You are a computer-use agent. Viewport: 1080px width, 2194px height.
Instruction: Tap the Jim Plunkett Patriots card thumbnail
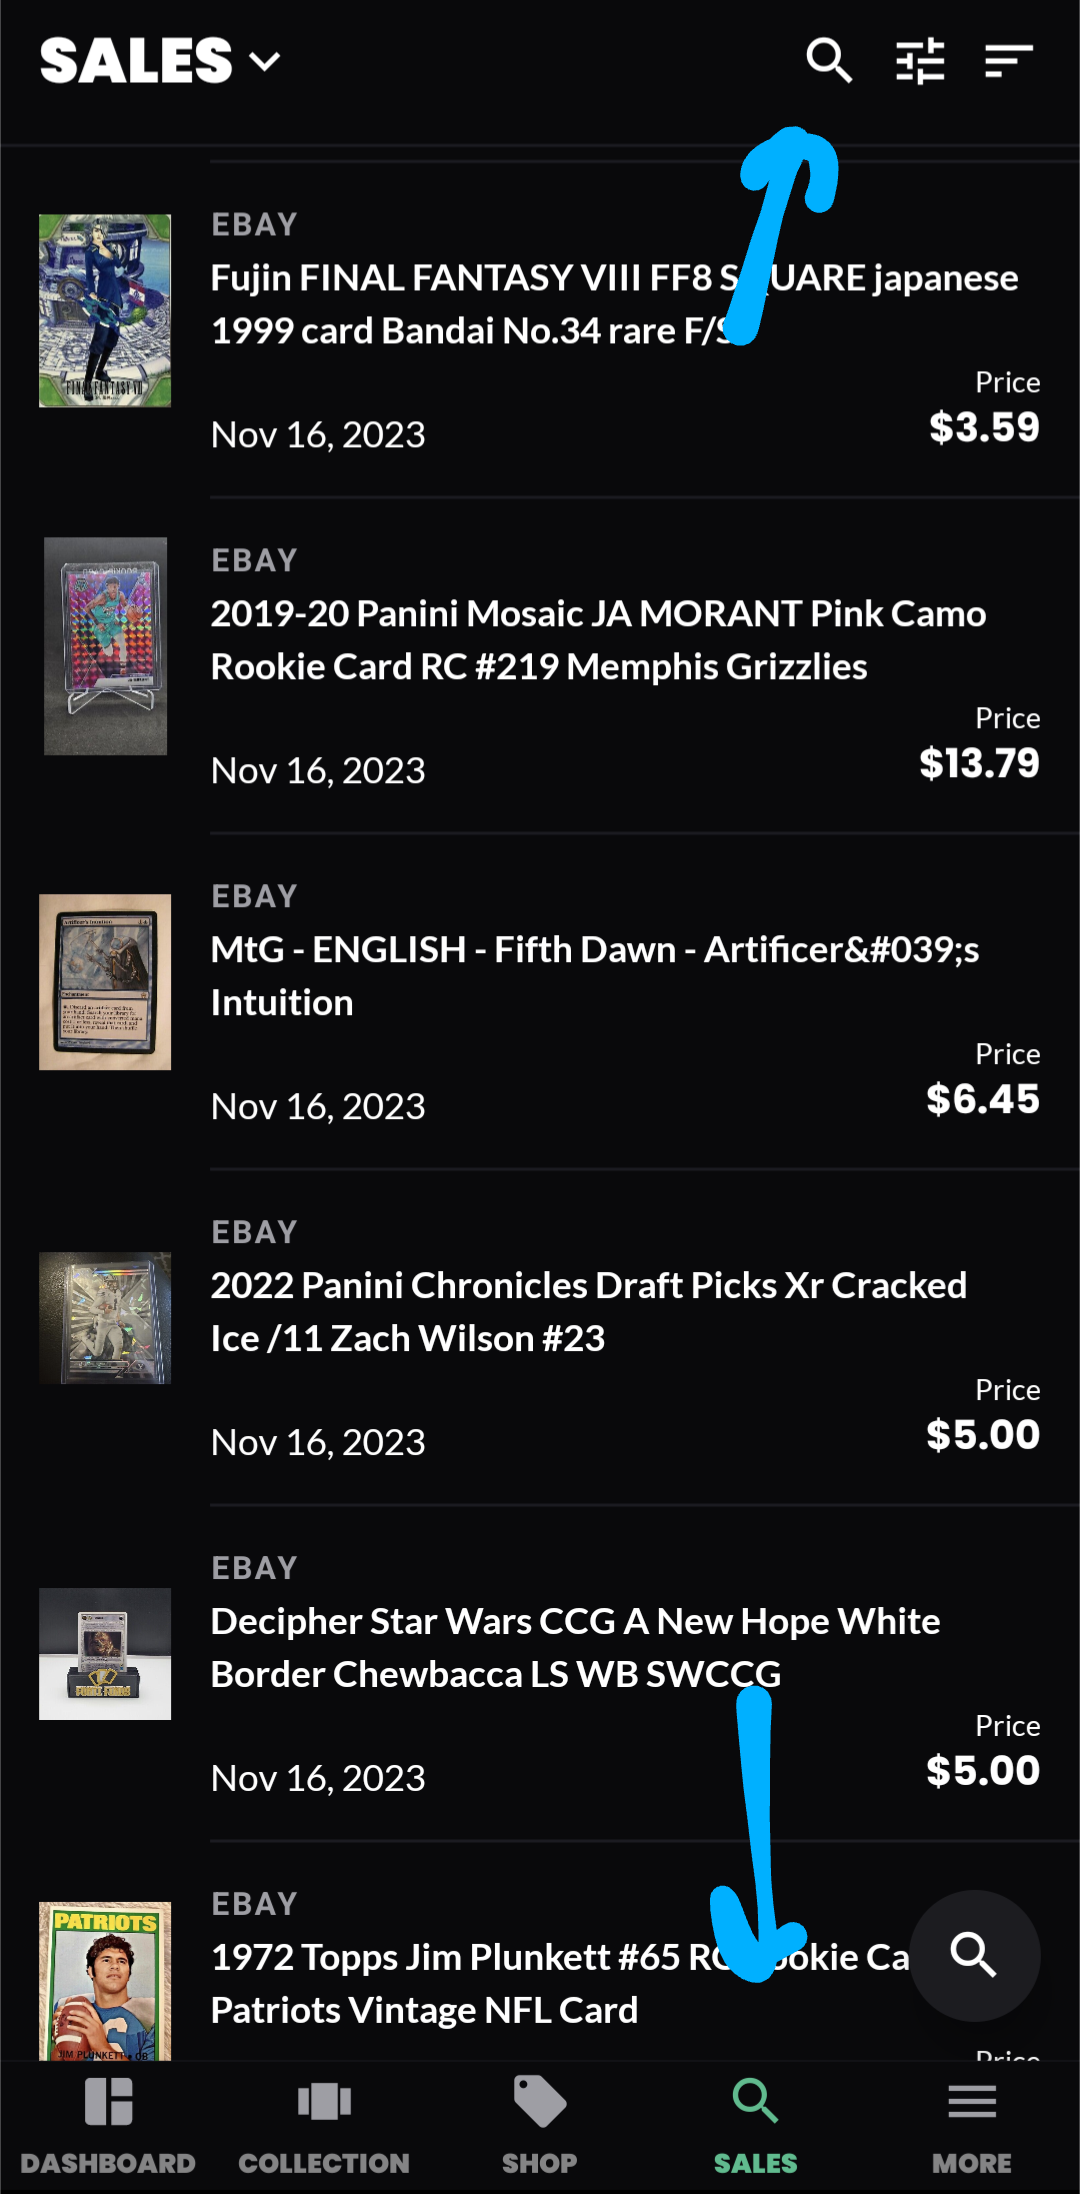pyautogui.click(x=105, y=1980)
